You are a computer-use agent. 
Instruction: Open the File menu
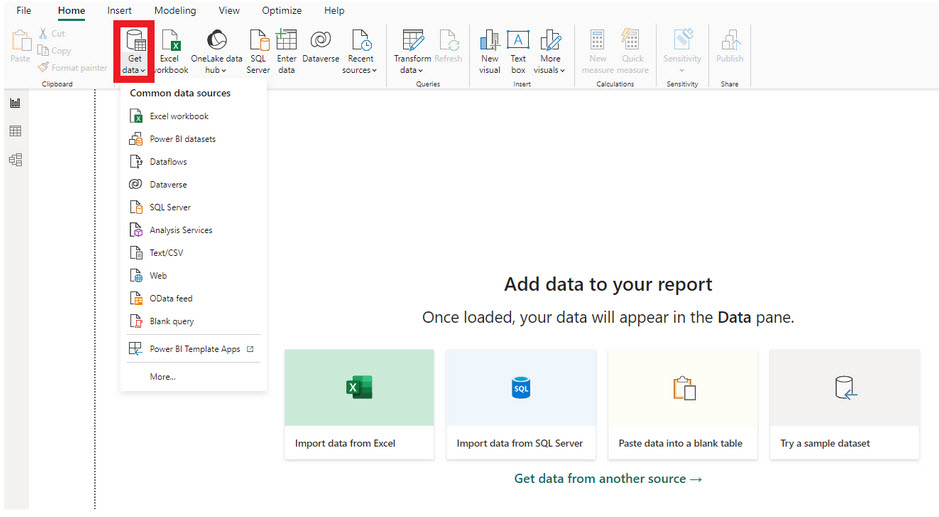pos(24,11)
